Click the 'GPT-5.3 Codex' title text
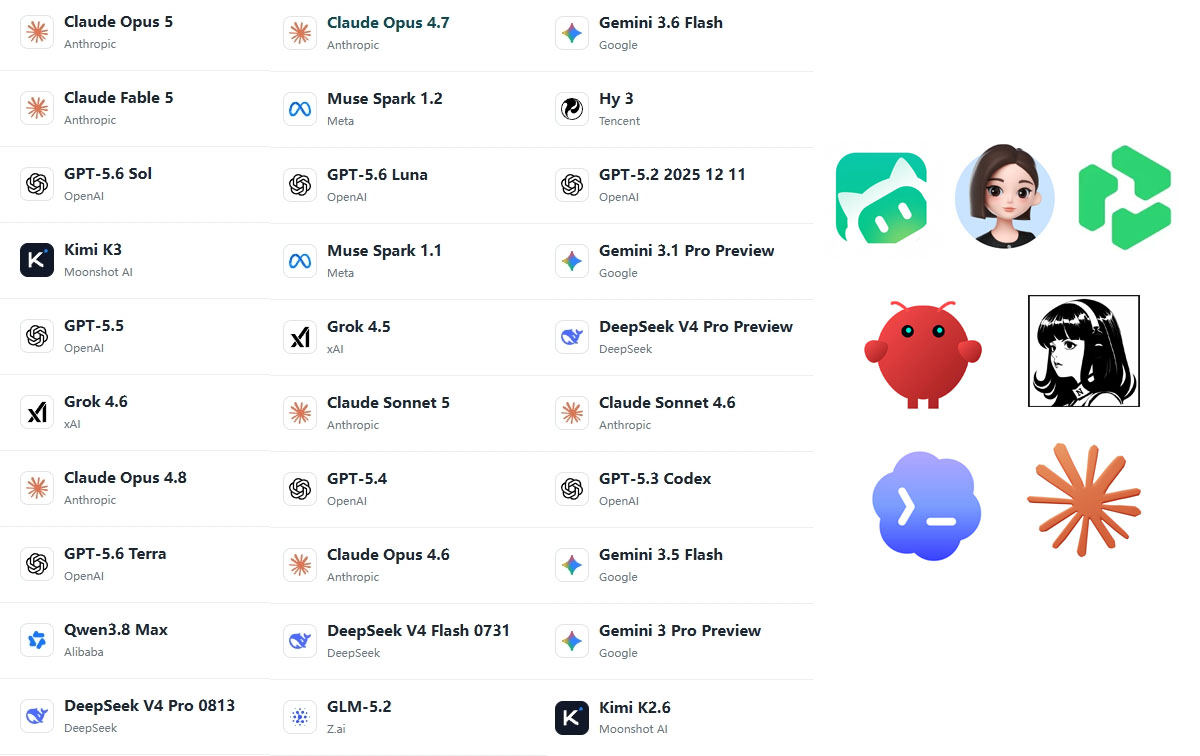This screenshot has width=1200, height=756. [655, 479]
